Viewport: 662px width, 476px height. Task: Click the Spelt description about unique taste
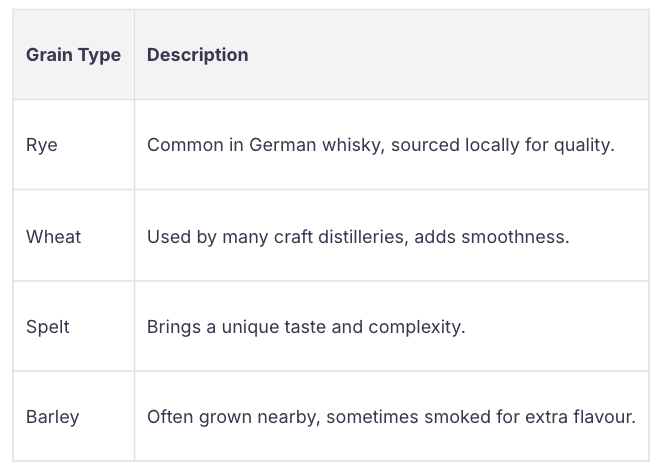pos(306,327)
